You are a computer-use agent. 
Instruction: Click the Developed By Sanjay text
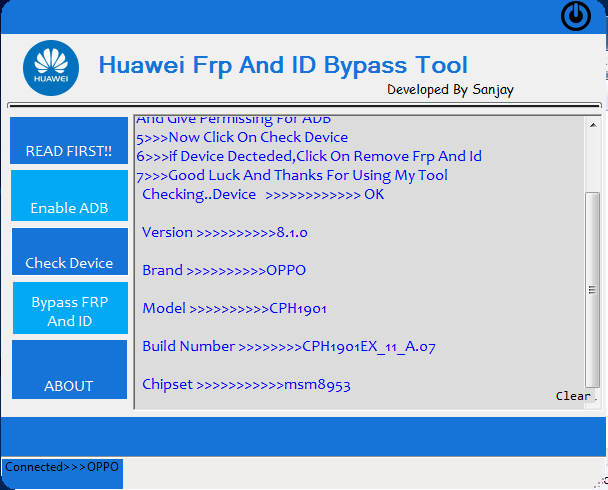pyautogui.click(x=451, y=90)
